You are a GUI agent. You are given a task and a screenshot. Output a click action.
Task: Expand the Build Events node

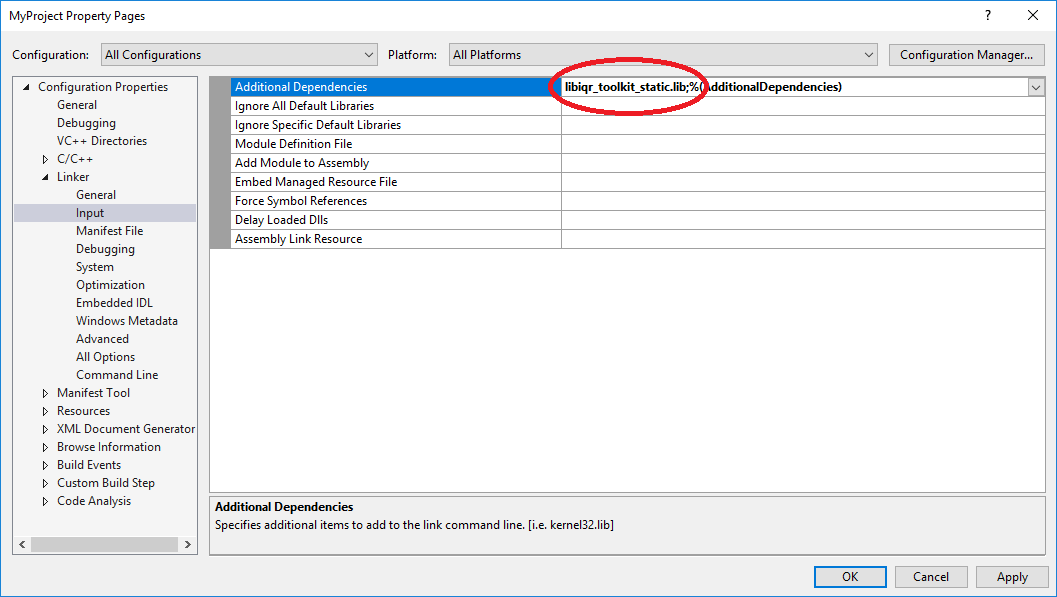click(44, 464)
